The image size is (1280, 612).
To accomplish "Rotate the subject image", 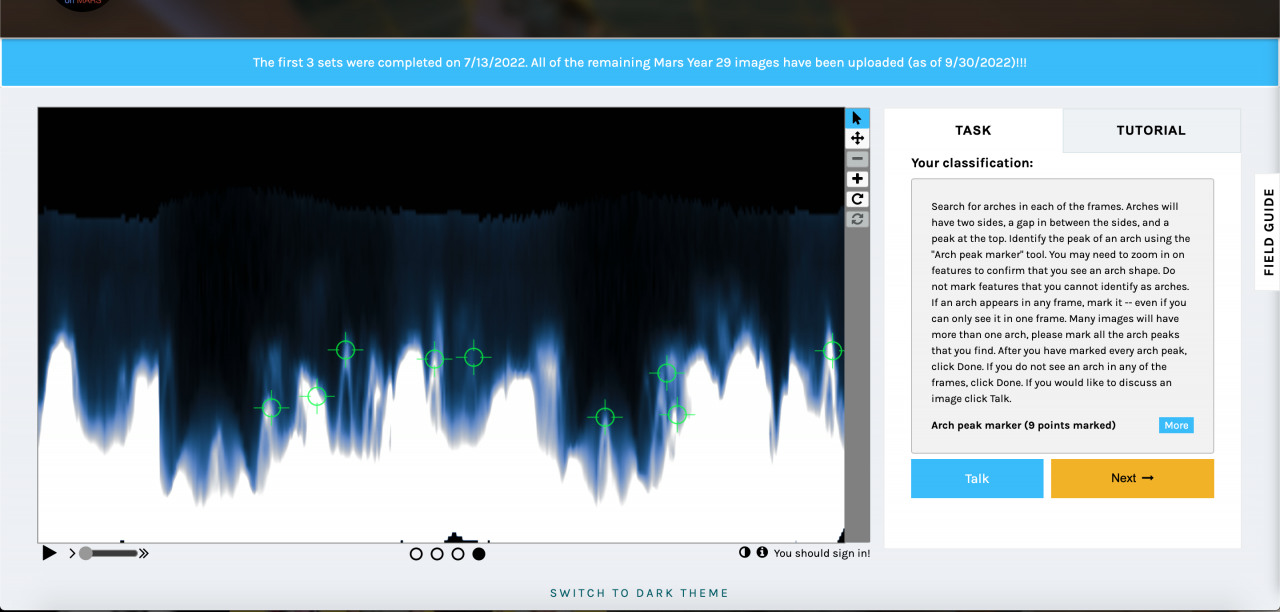I will [857, 199].
